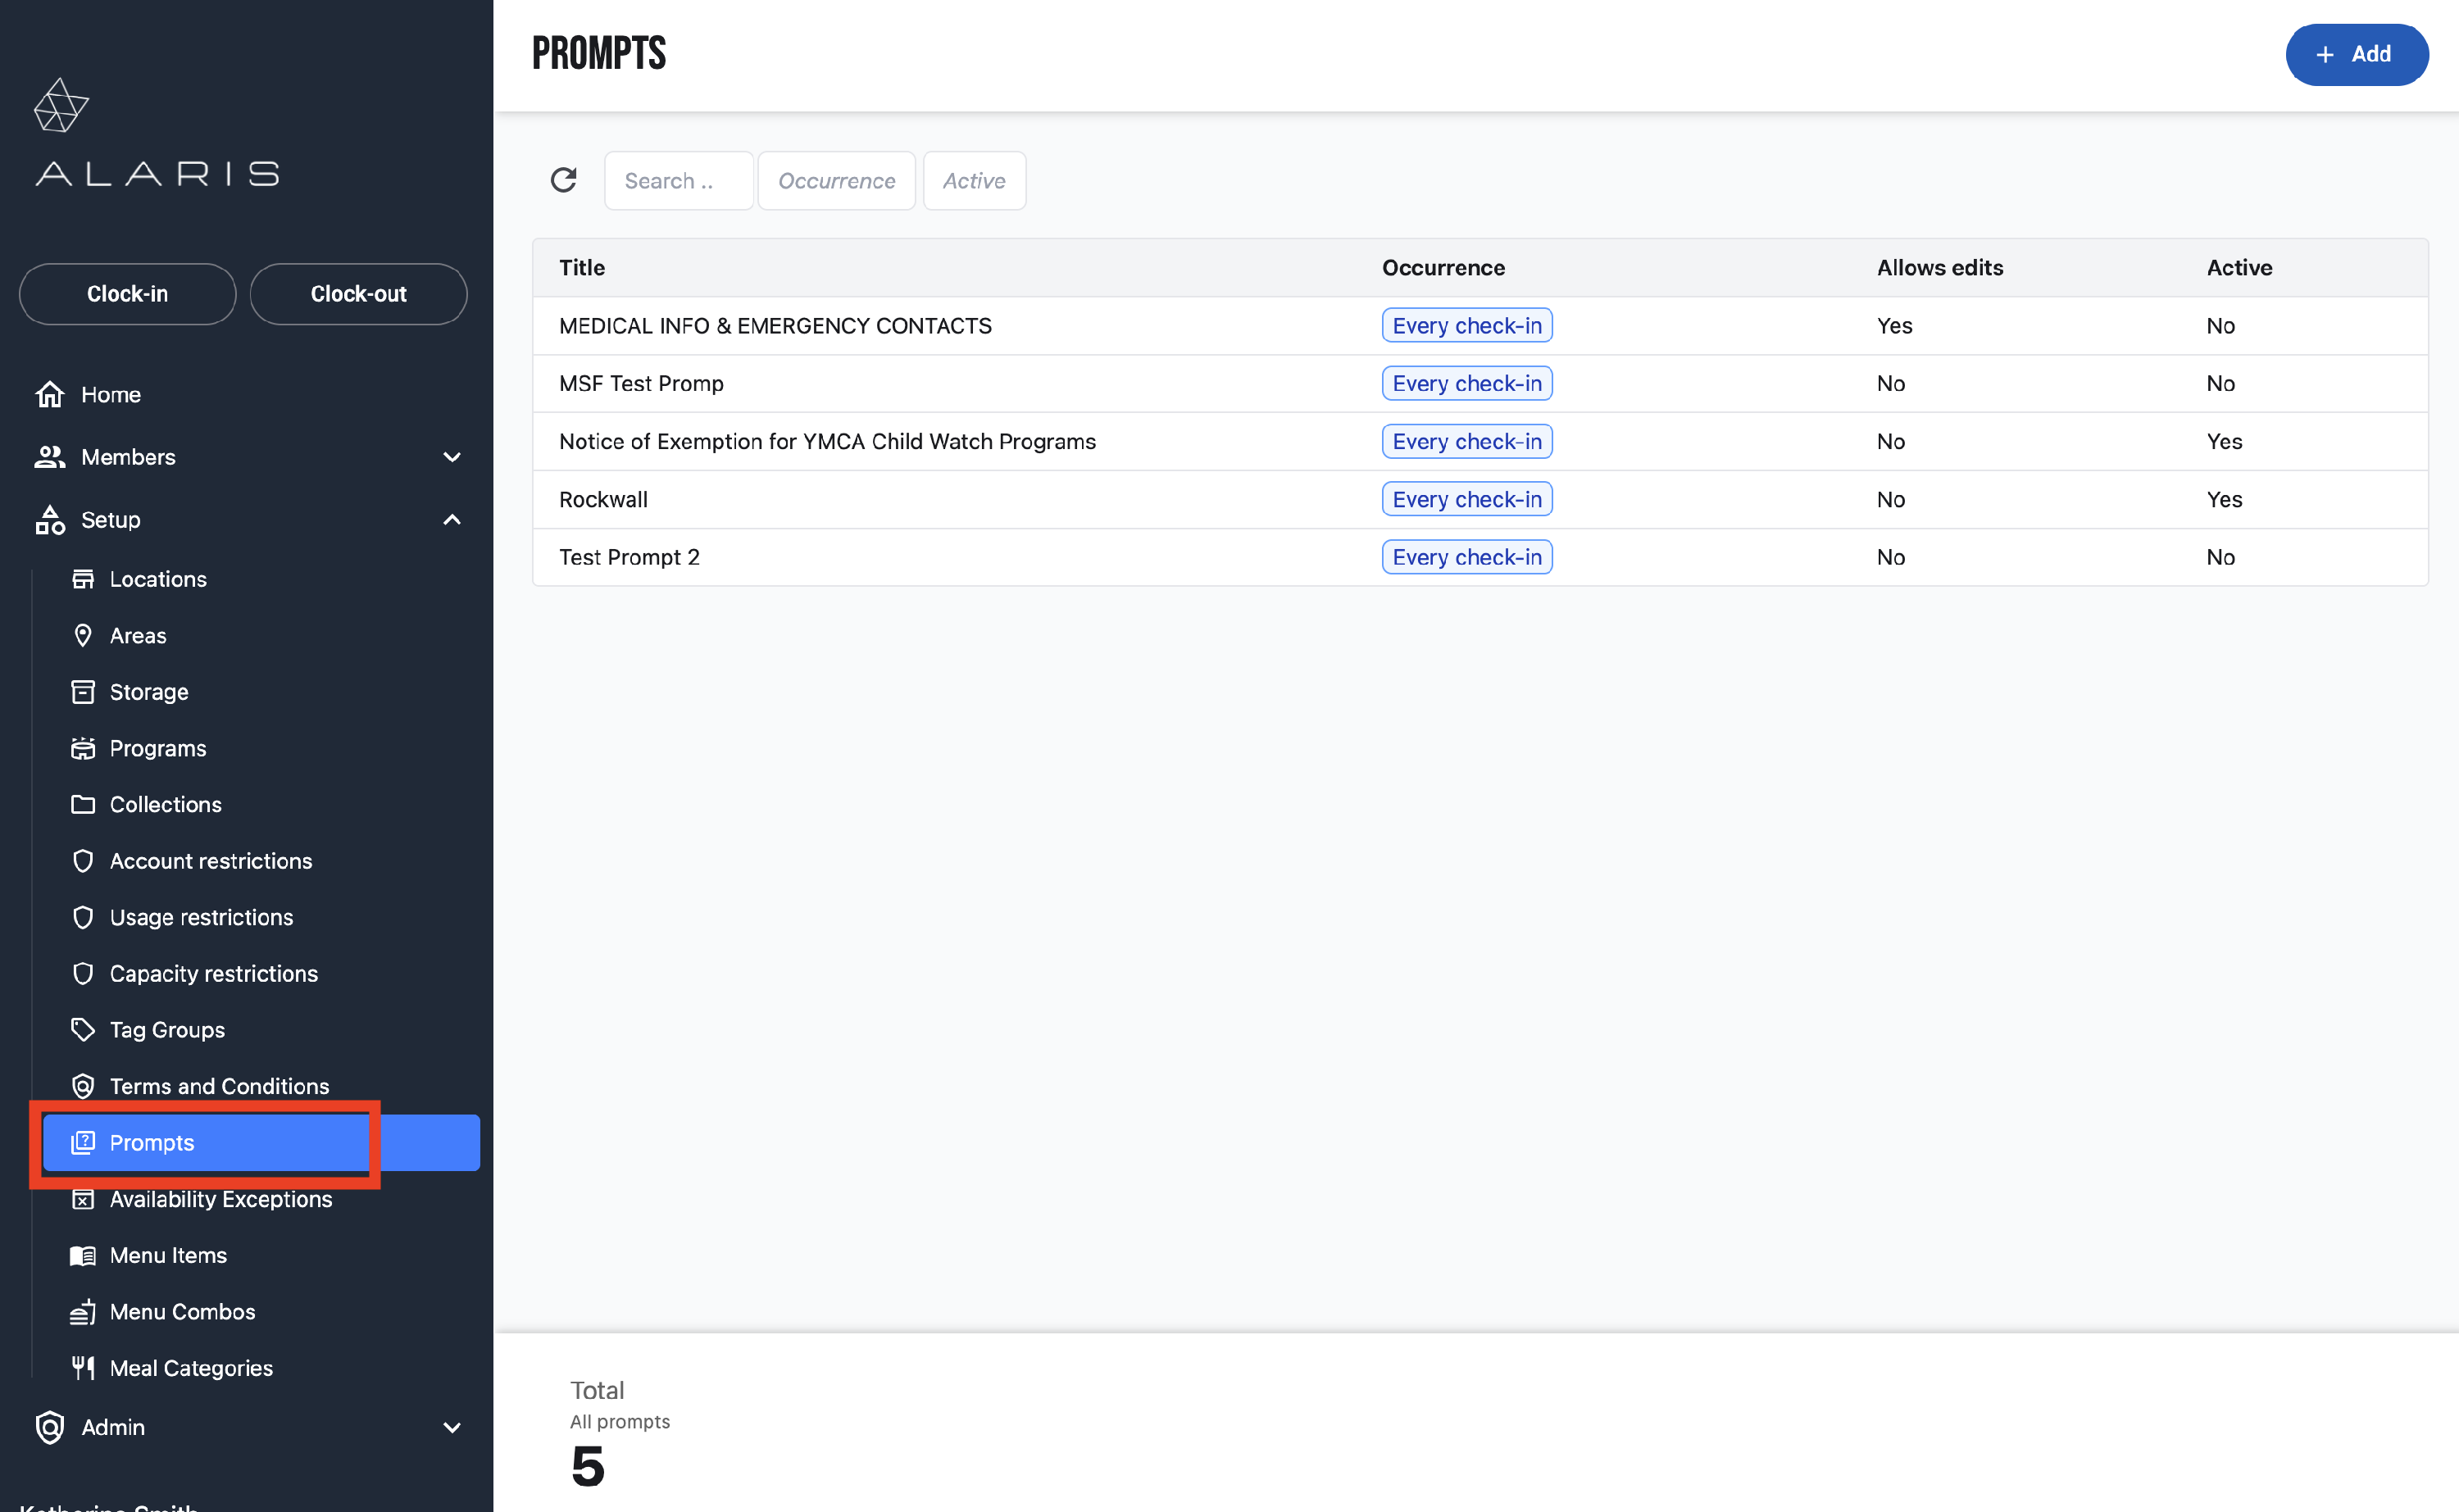Go to Terms and Conditions

pos(219,1086)
